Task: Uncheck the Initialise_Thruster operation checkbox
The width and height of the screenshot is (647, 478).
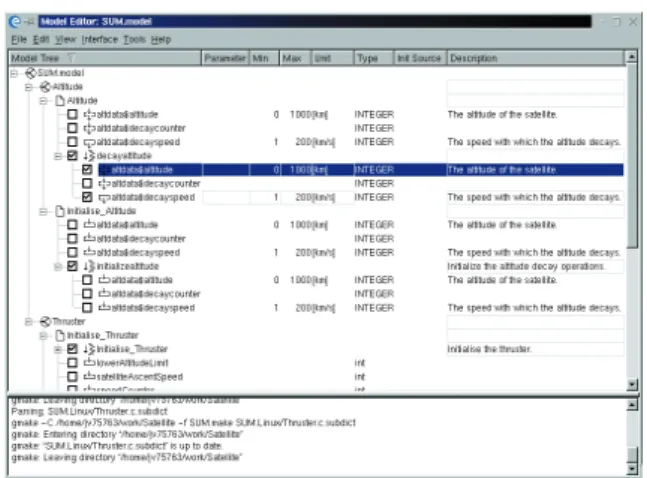Action: (x=72, y=349)
